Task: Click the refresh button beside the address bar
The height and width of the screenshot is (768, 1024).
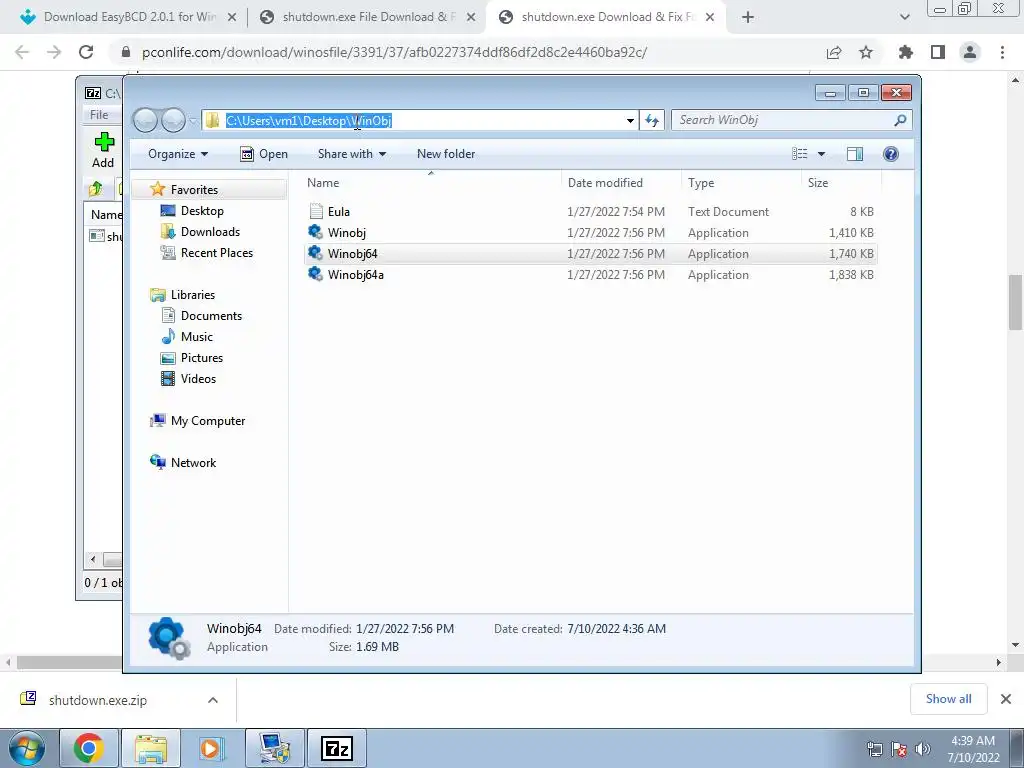Action: (x=652, y=120)
